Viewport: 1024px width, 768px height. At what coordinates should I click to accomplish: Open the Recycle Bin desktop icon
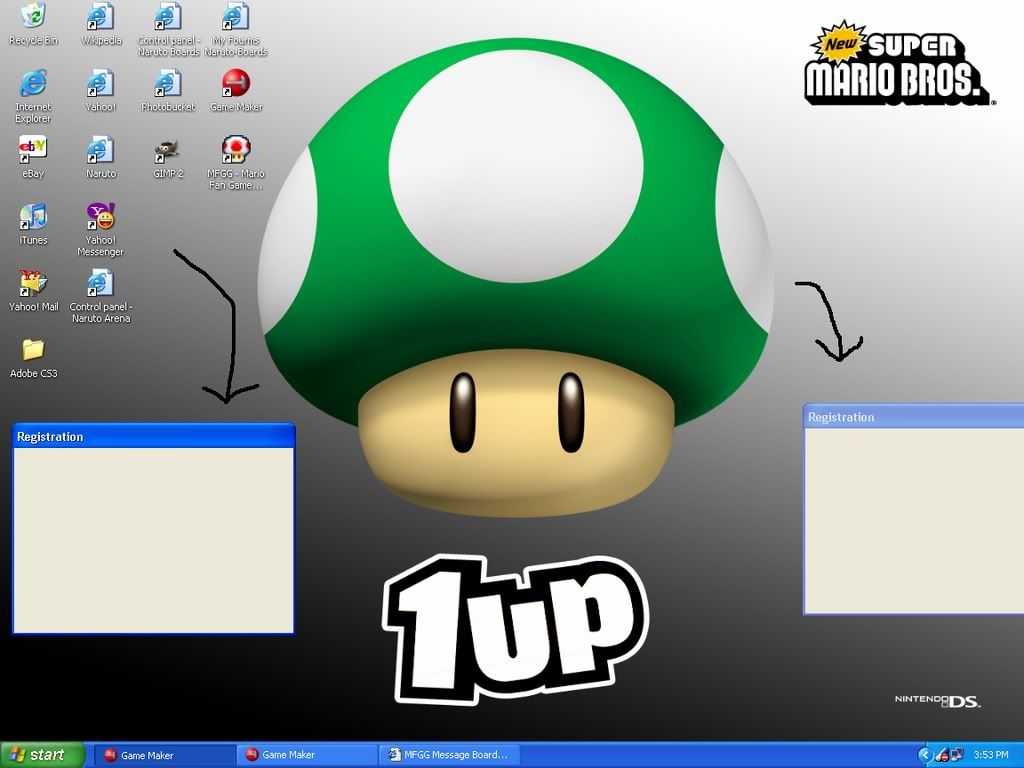(x=33, y=17)
